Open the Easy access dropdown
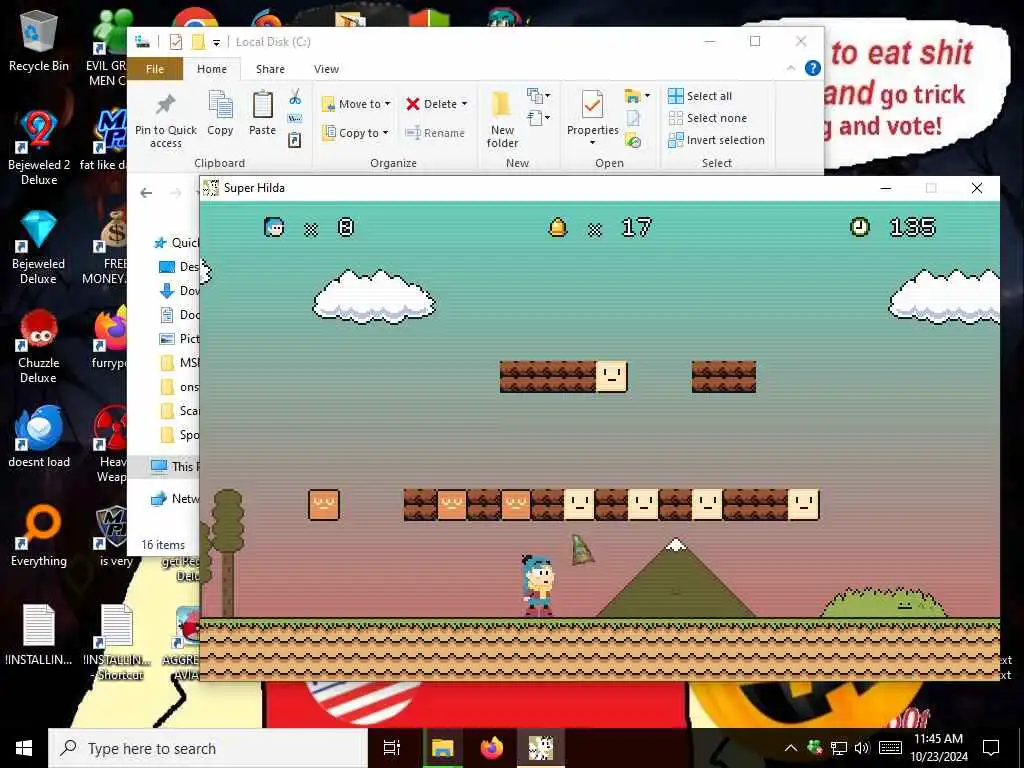The height and width of the screenshot is (768, 1024). tap(539, 118)
